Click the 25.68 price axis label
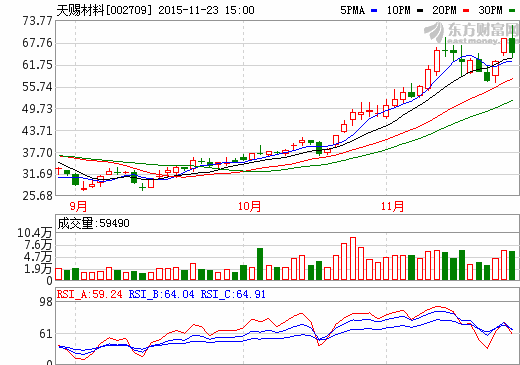The image size is (520, 365). pyautogui.click(x=37, y=196)
